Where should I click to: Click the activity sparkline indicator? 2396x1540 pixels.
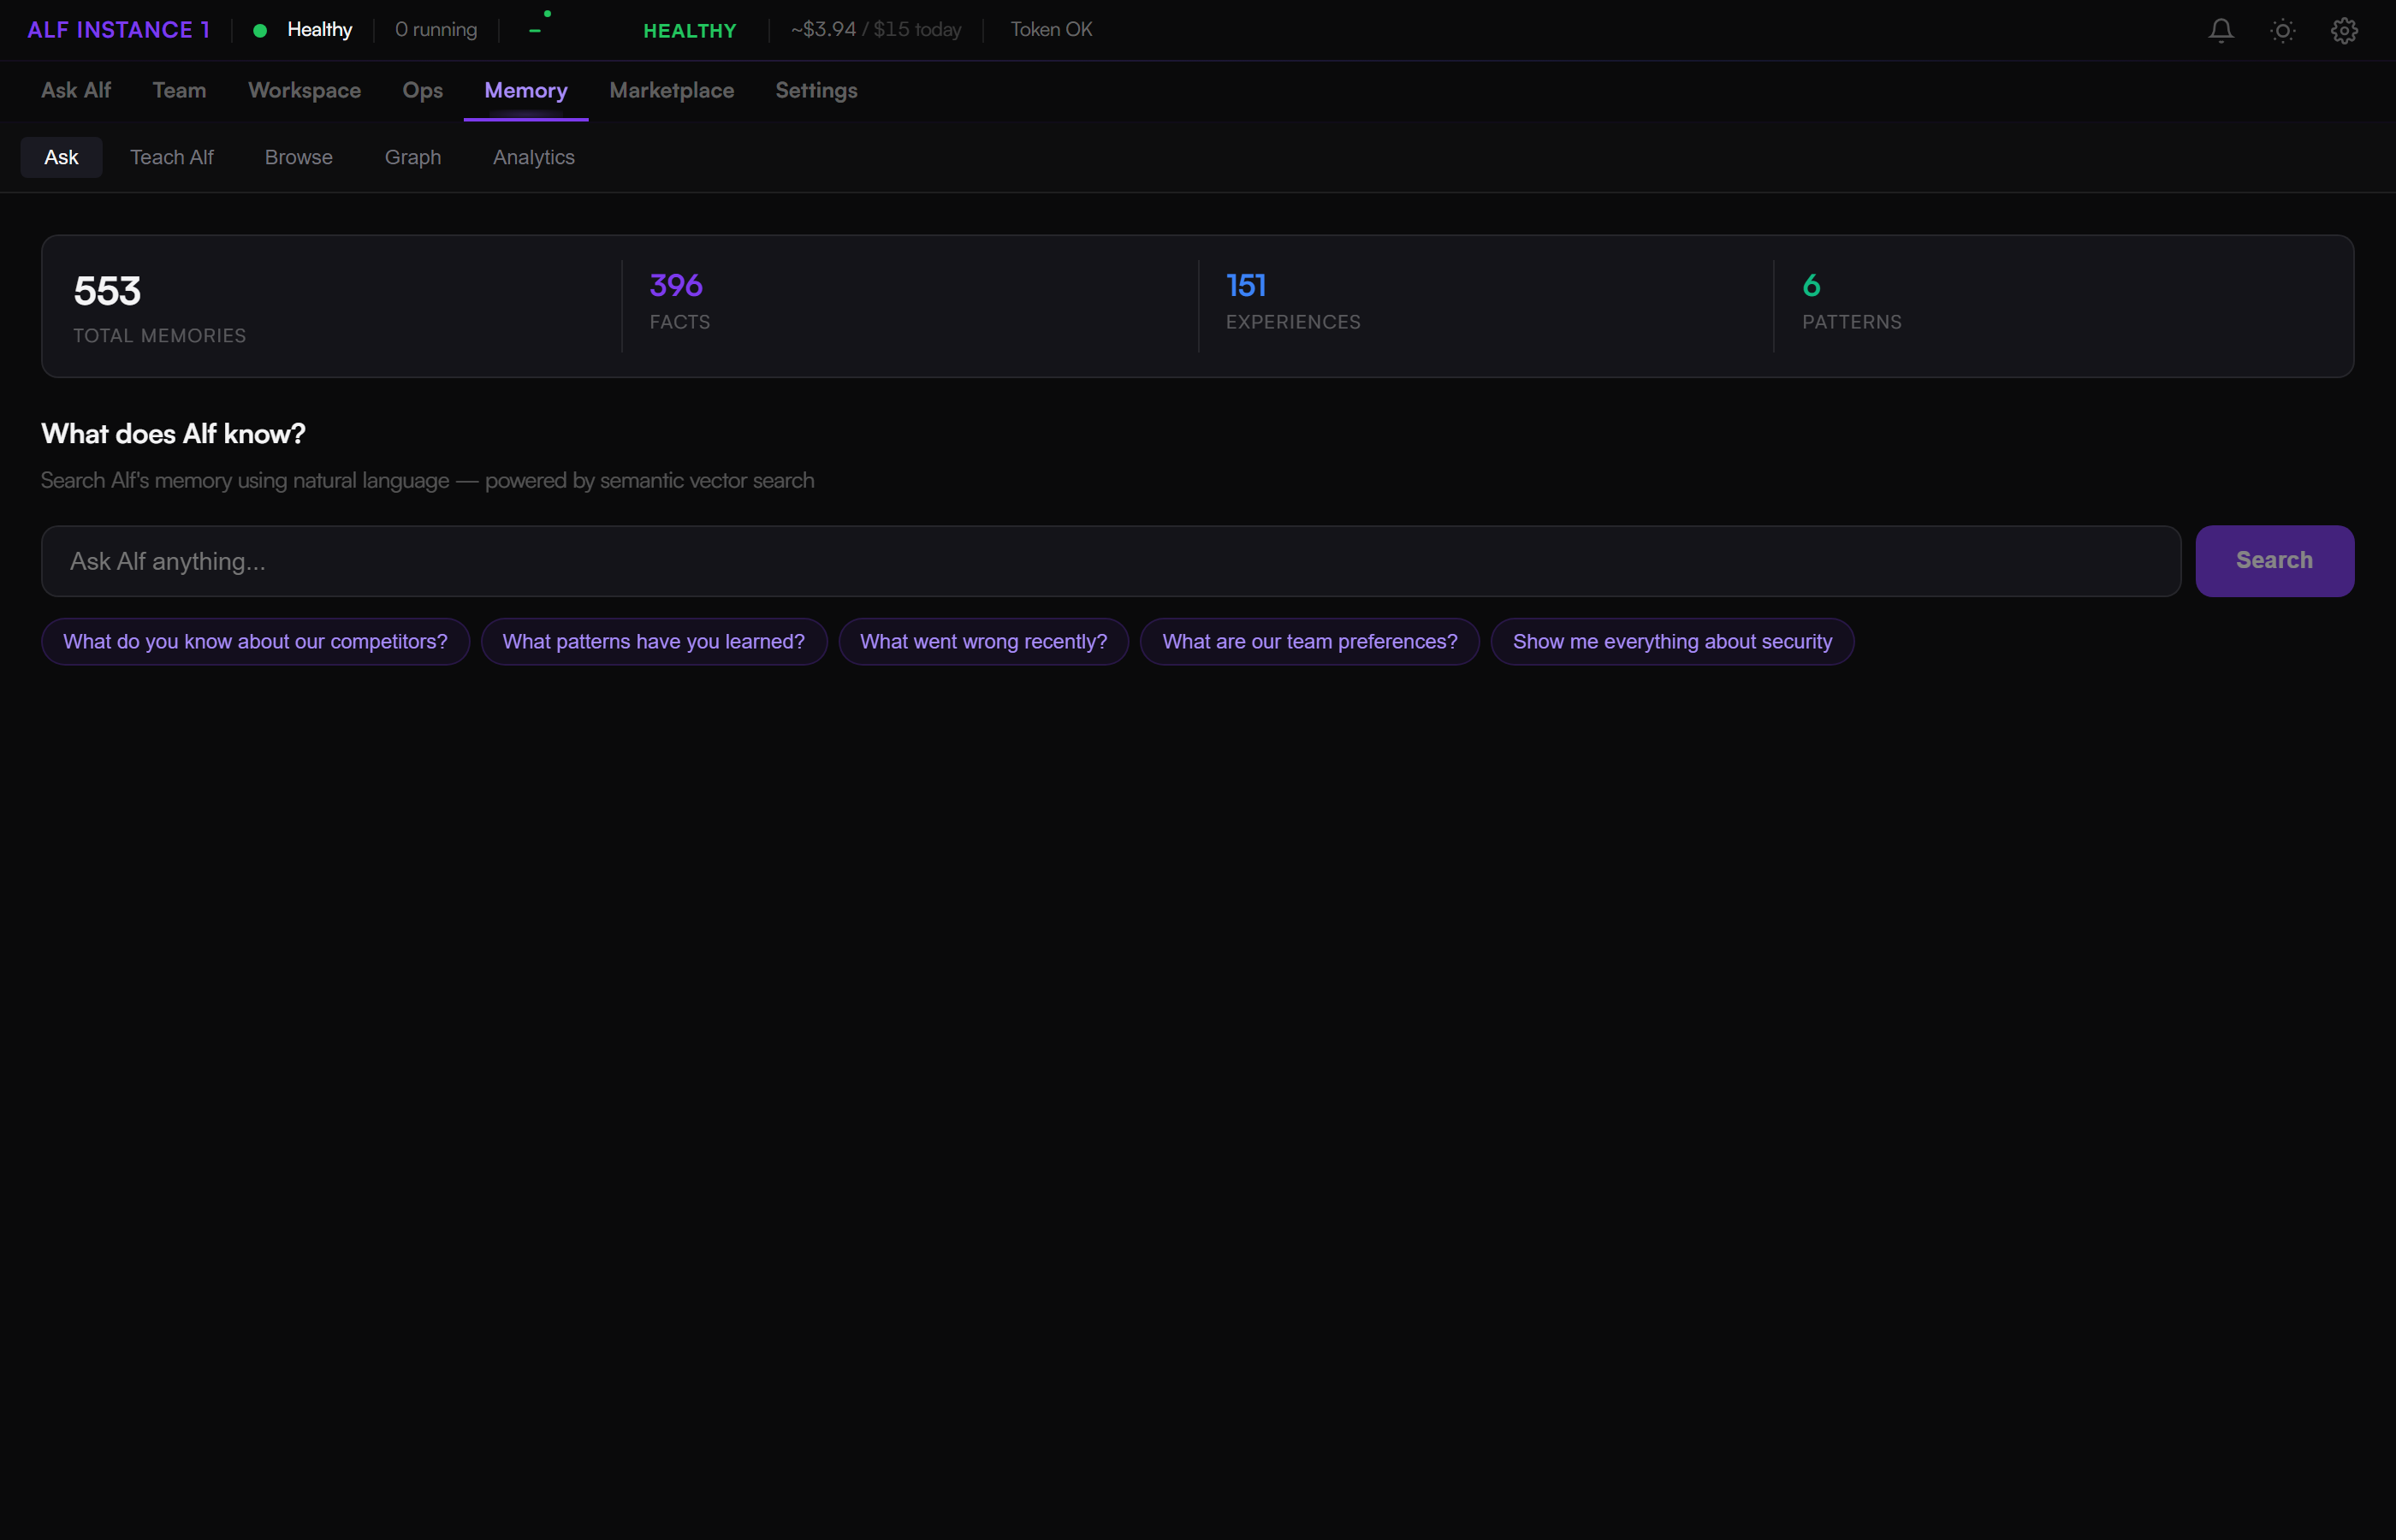click(540, 25)
